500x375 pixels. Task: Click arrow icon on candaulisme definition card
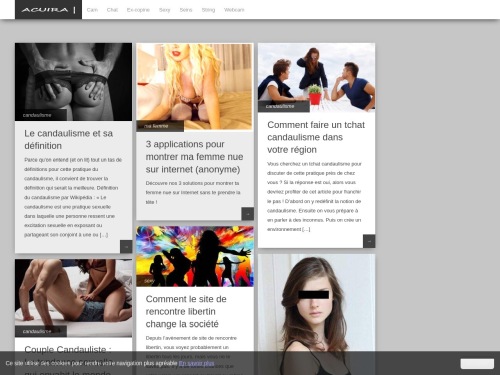126,247
